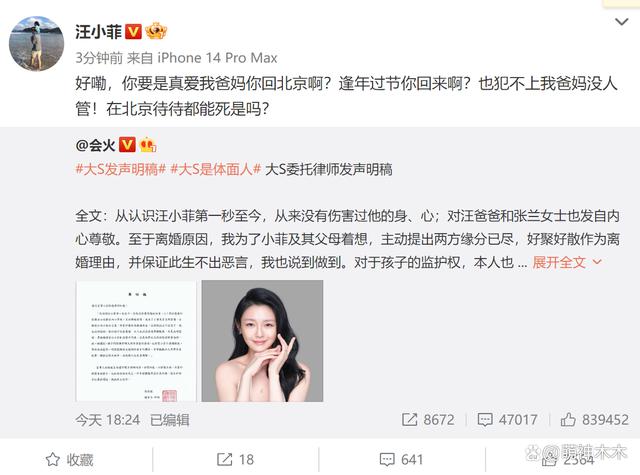640x475 pixels.
Task: Toggle like on the post with 2364
Action: pos(568,460)
